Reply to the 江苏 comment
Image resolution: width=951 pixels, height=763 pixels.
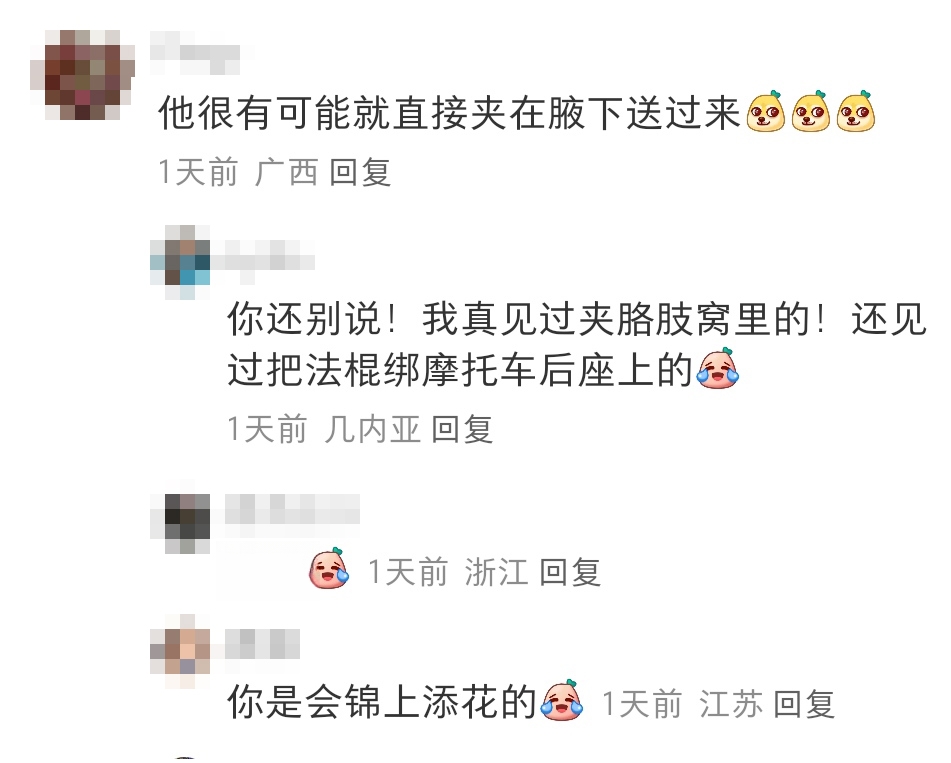pyautogui.click(x=804, y=704)
